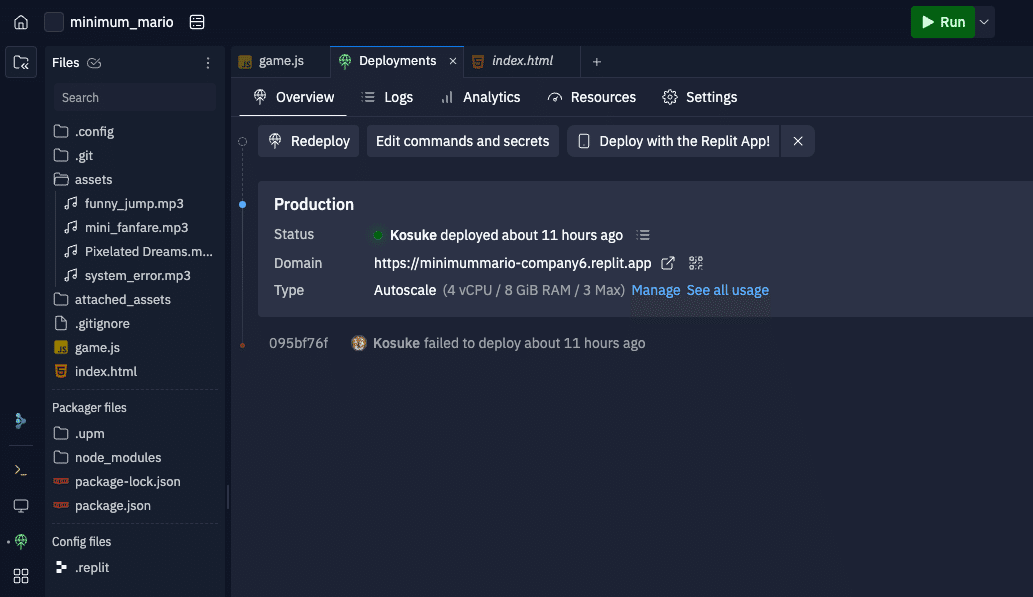Click the Home icon in top bar
Viewport: 1033px width, 597px height.
(21, 22)
